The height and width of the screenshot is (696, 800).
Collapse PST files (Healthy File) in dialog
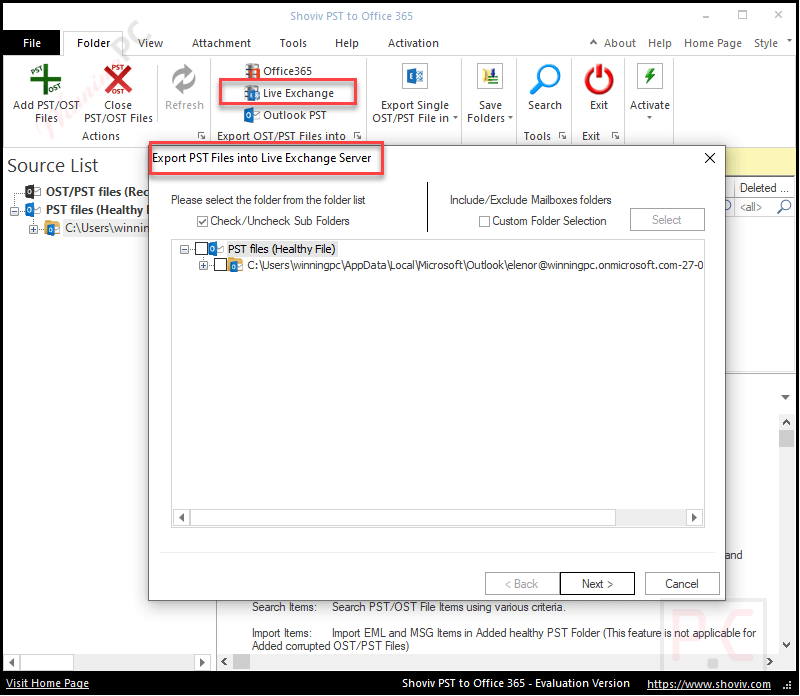[184, 250]
